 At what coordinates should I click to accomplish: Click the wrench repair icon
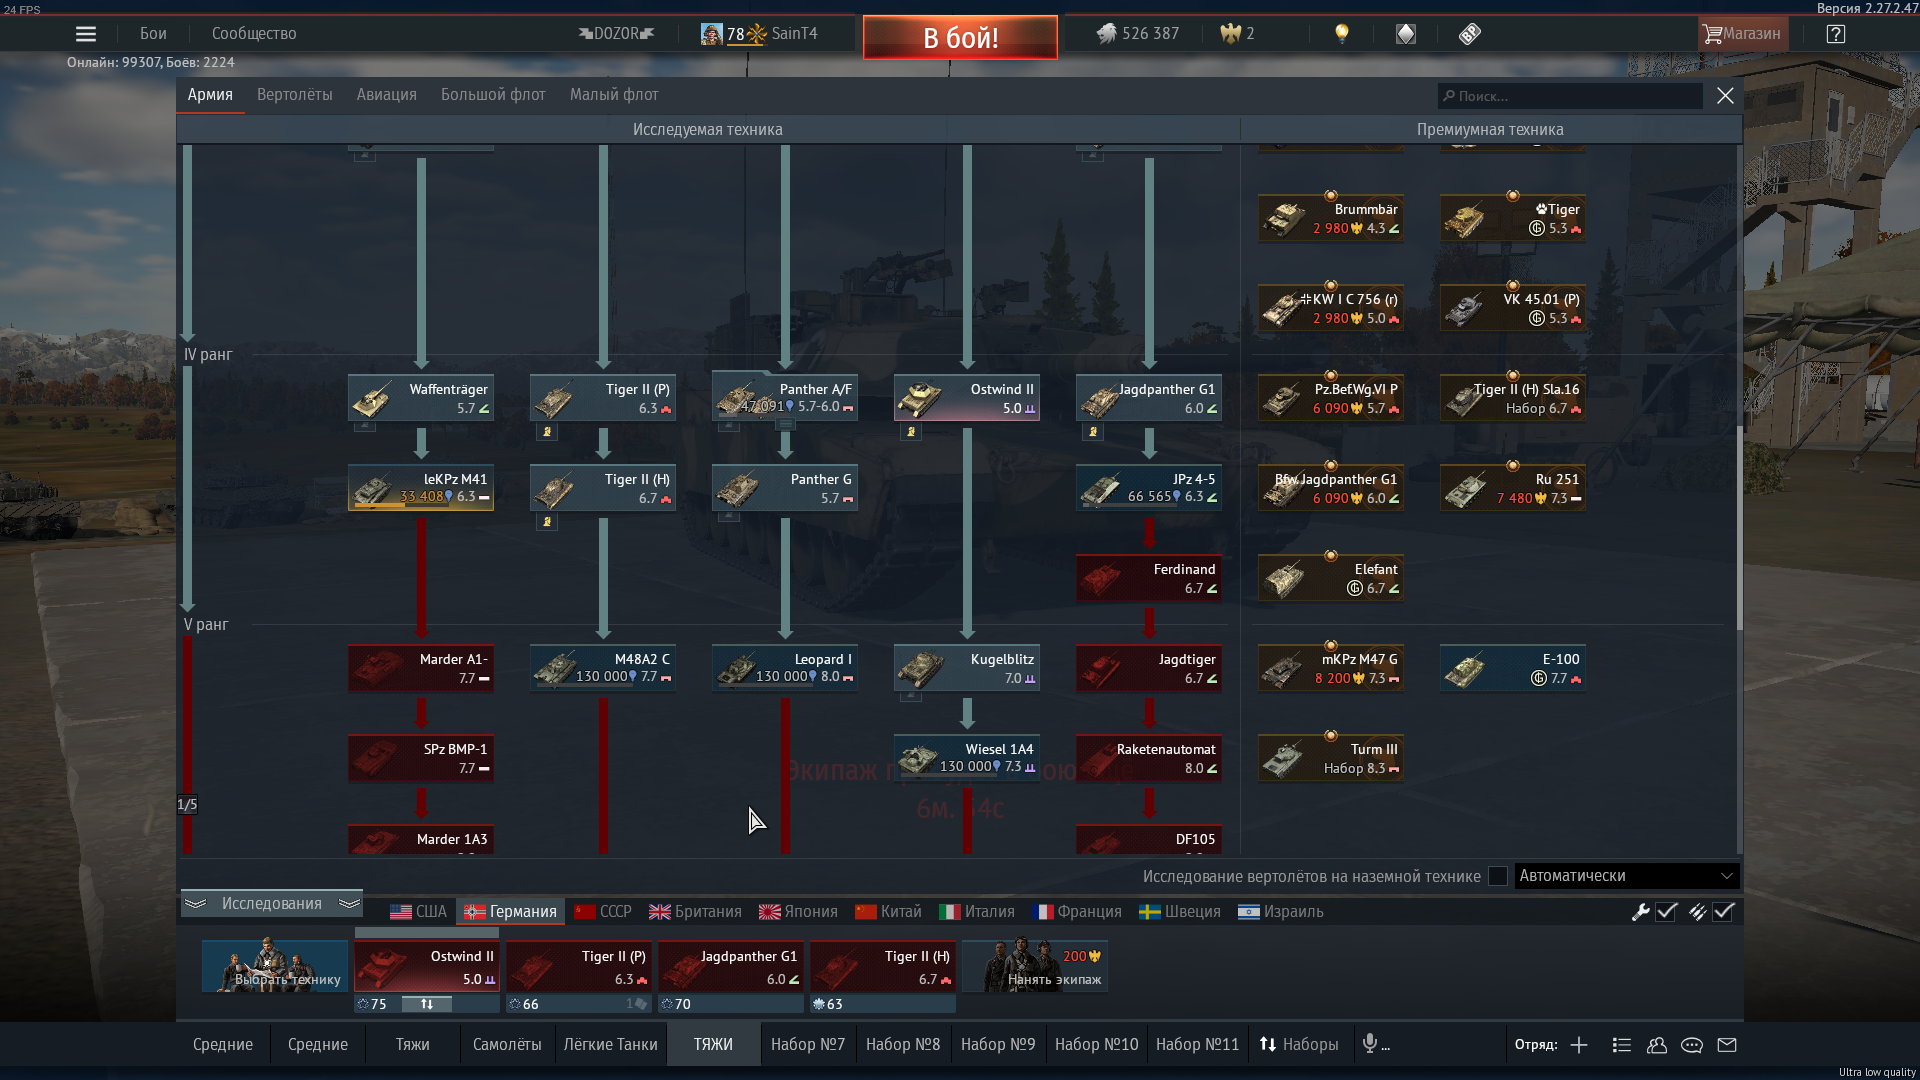(1640, 912)
